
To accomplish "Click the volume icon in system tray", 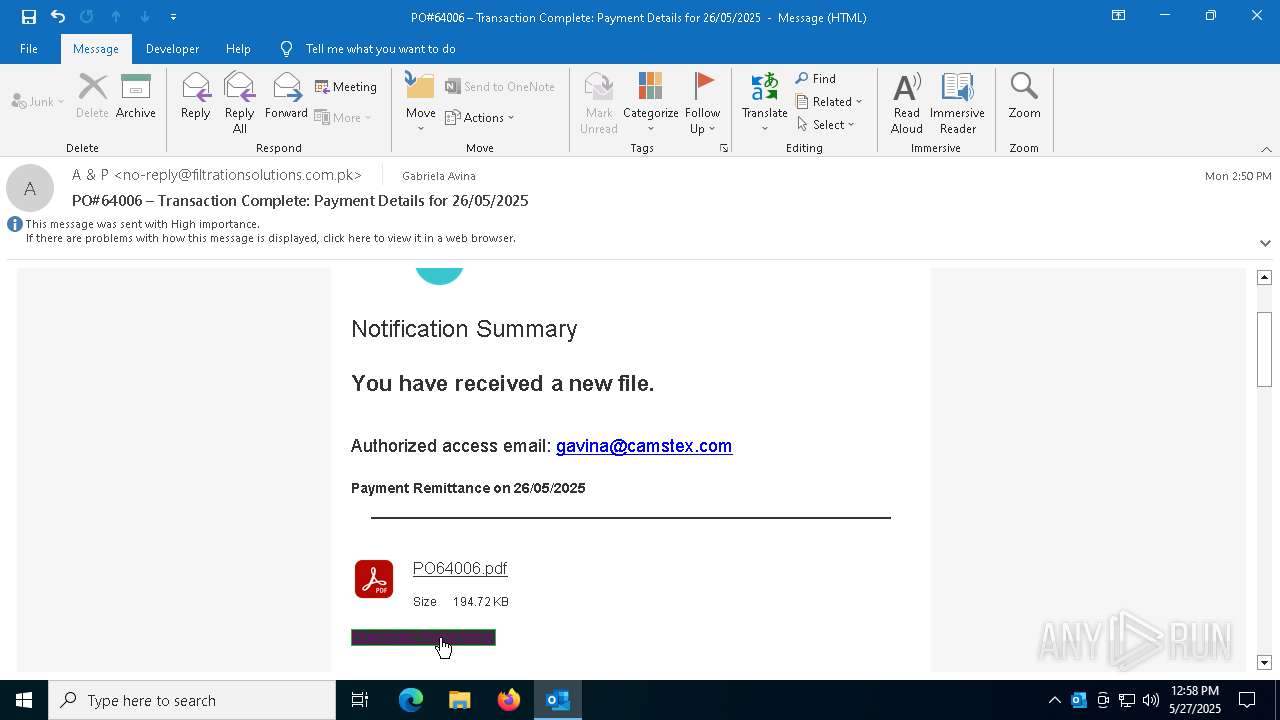I will coord(1151,700).
